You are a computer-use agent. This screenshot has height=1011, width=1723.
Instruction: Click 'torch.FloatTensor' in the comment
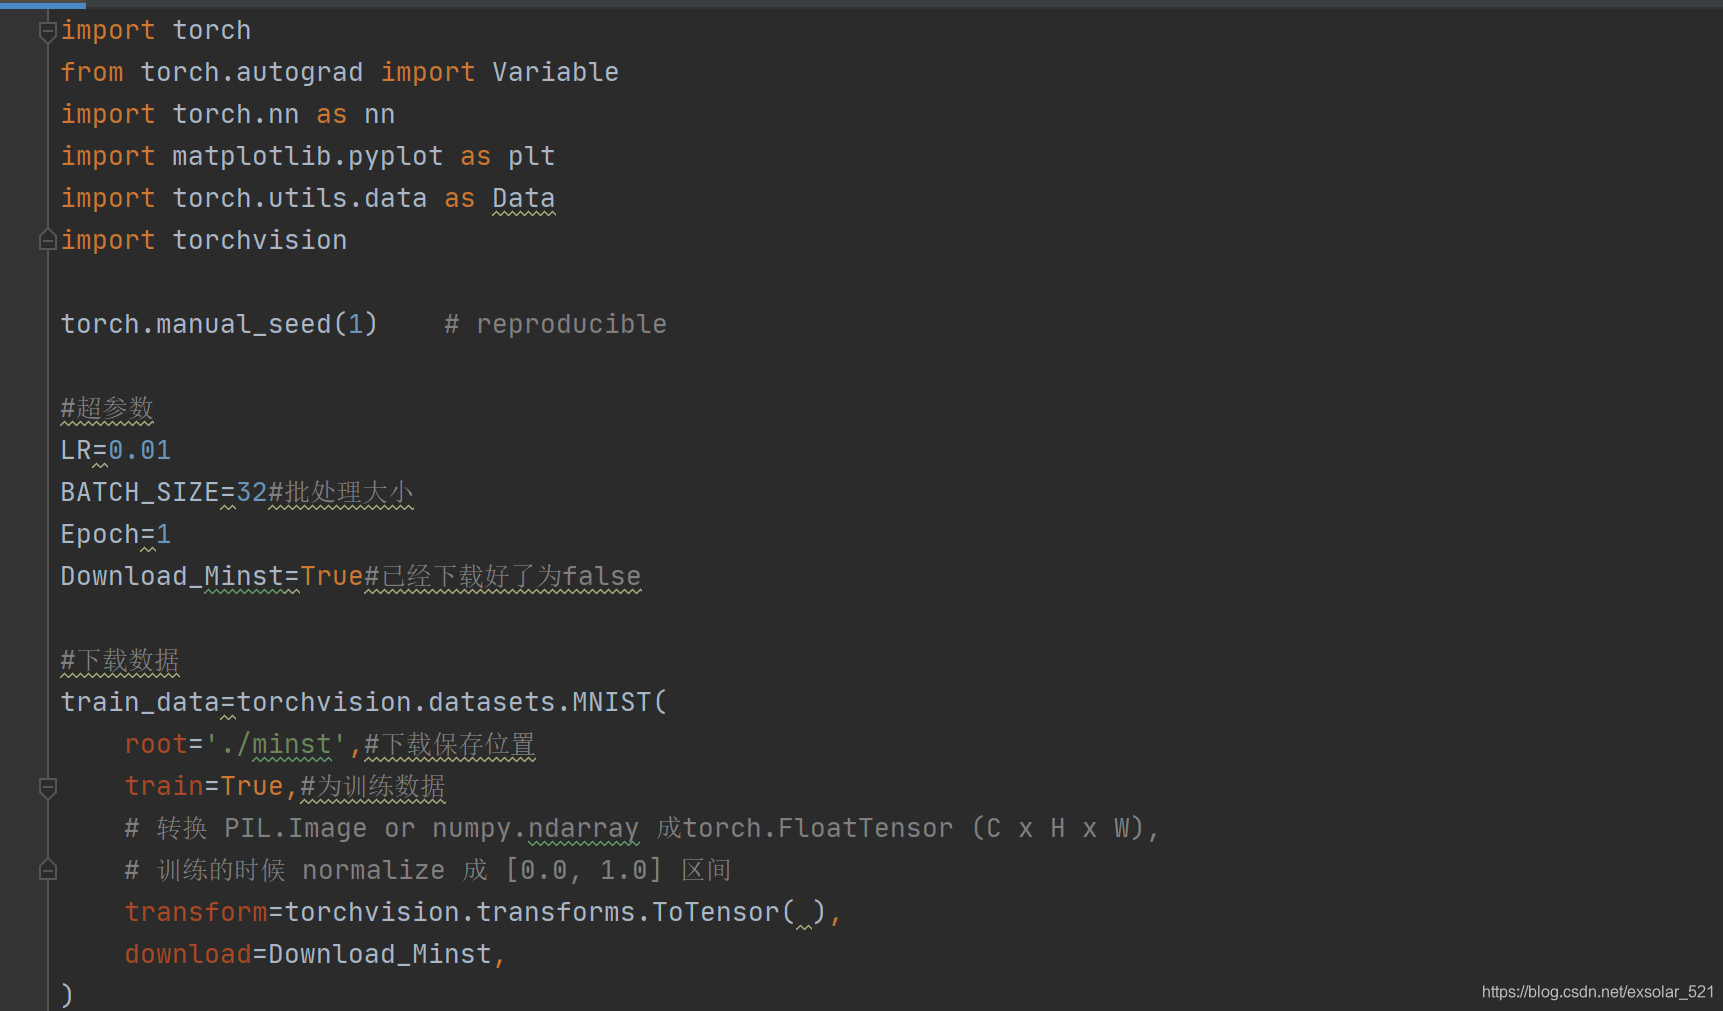click(x=818, y=829)
